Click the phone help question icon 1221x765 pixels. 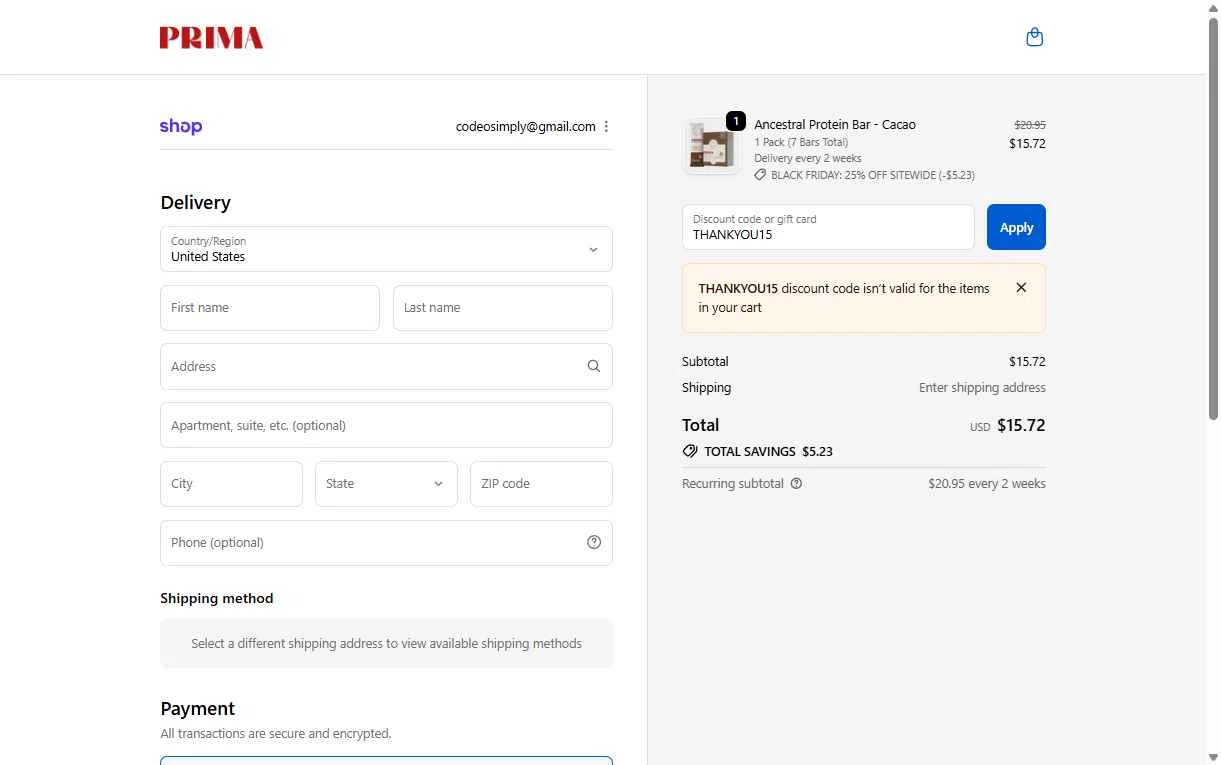click(594, 542)
